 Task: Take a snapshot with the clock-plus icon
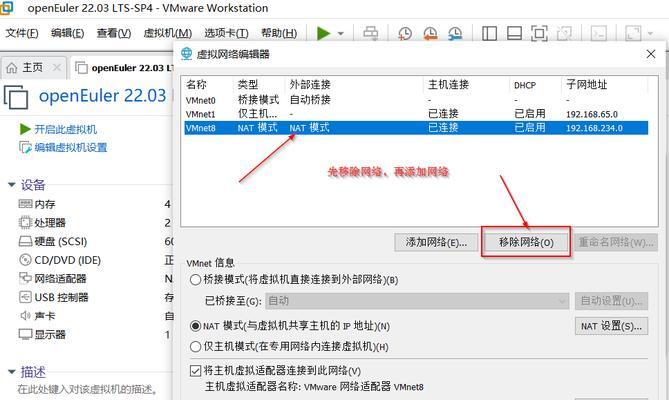coord(404,33)
